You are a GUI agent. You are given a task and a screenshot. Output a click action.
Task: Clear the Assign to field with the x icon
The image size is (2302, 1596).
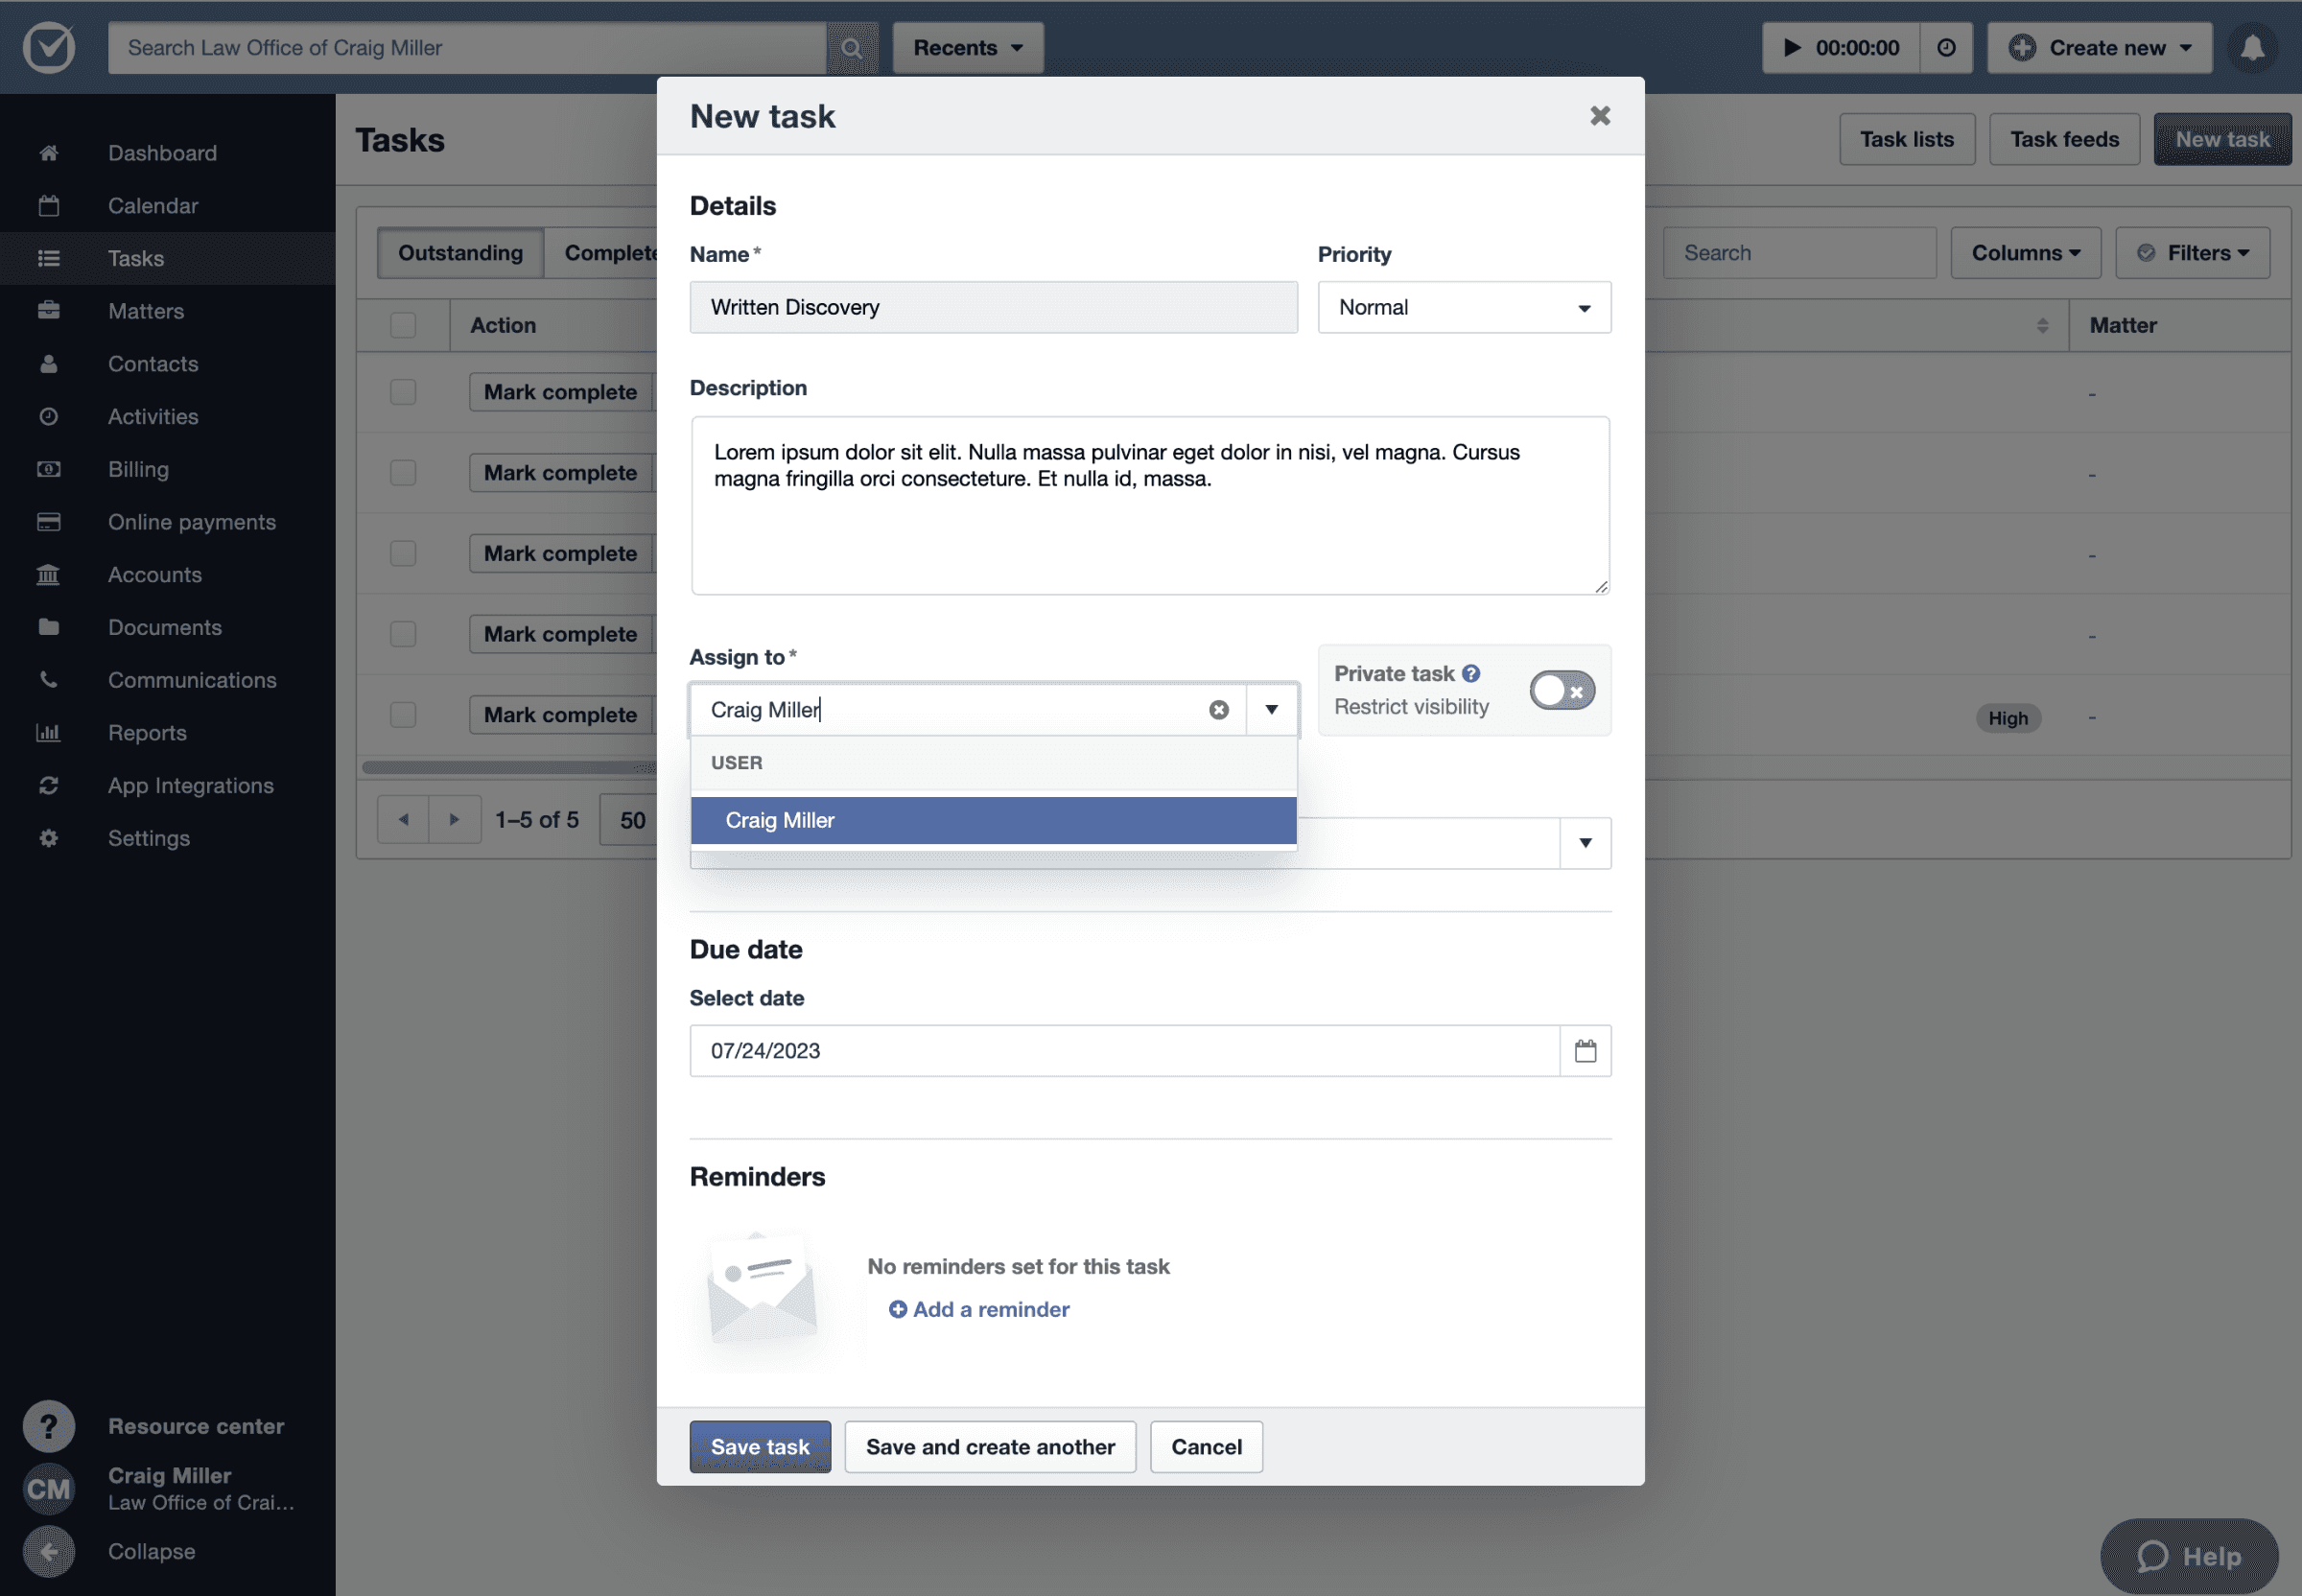1218,710
